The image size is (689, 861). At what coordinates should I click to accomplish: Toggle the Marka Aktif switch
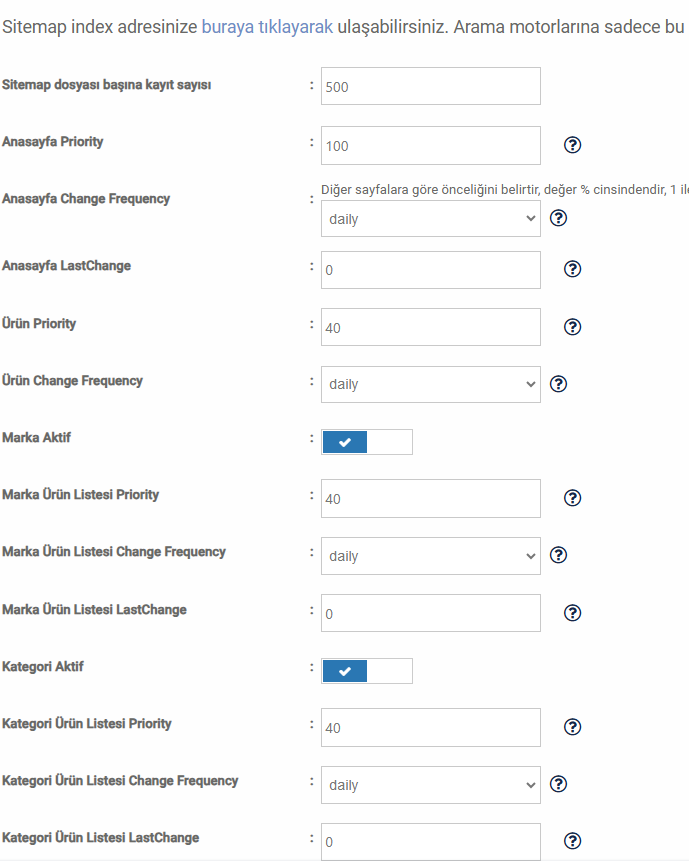tap(367, 442)
